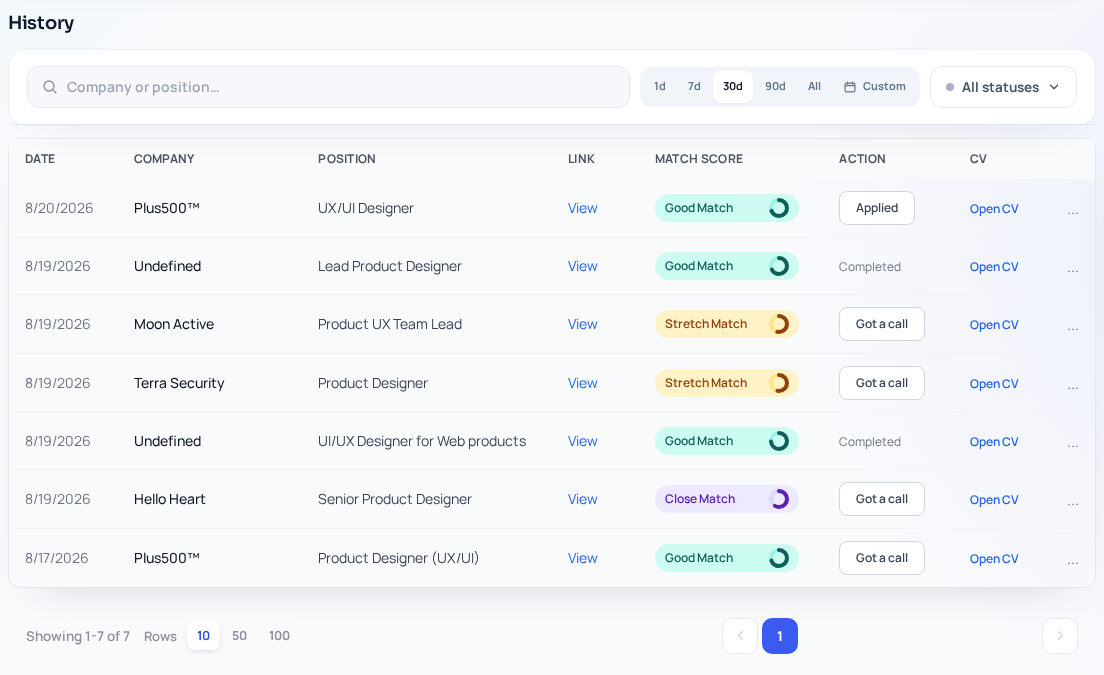Click Got a call for Product Designer (UX/UI)
Image resolution: width=1104 pixels, height=675 pixels.
pos(882,558)
